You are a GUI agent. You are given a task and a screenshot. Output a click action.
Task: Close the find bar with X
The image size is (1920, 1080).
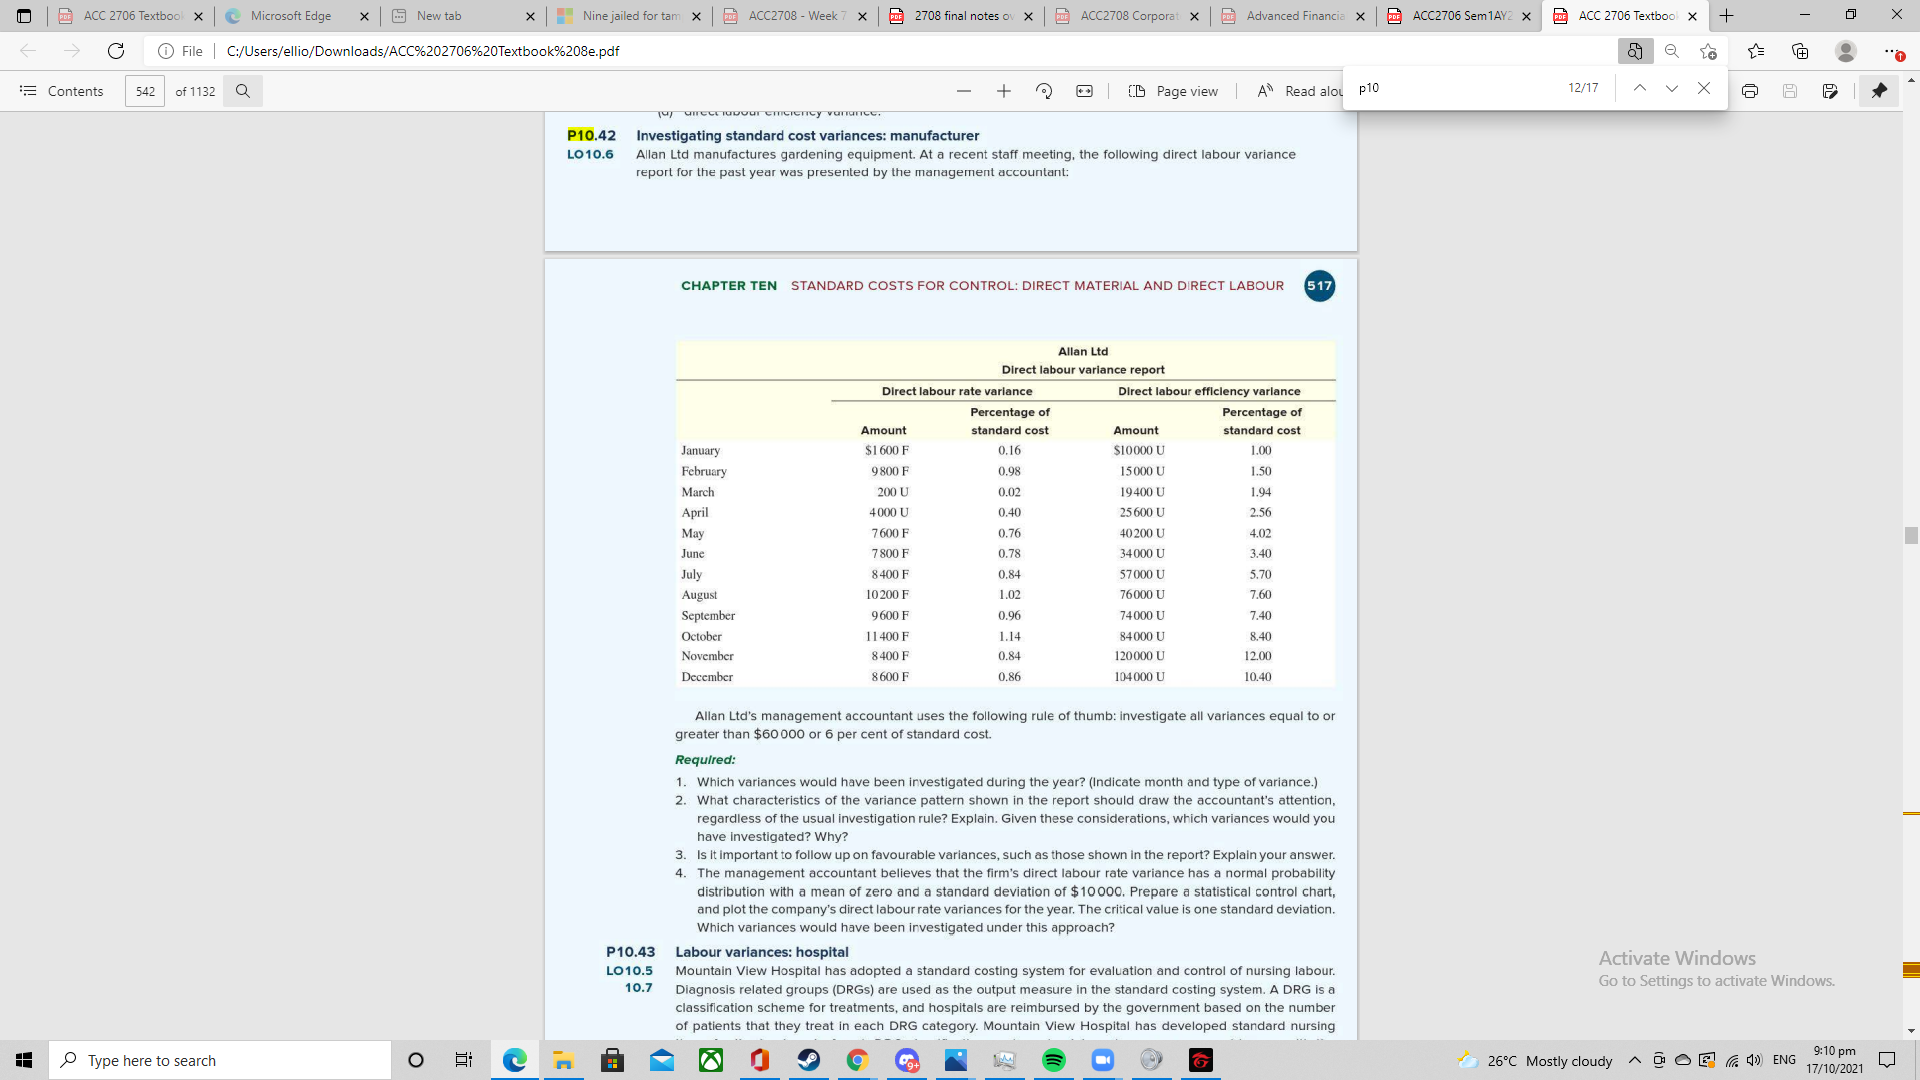point(1705,88)
